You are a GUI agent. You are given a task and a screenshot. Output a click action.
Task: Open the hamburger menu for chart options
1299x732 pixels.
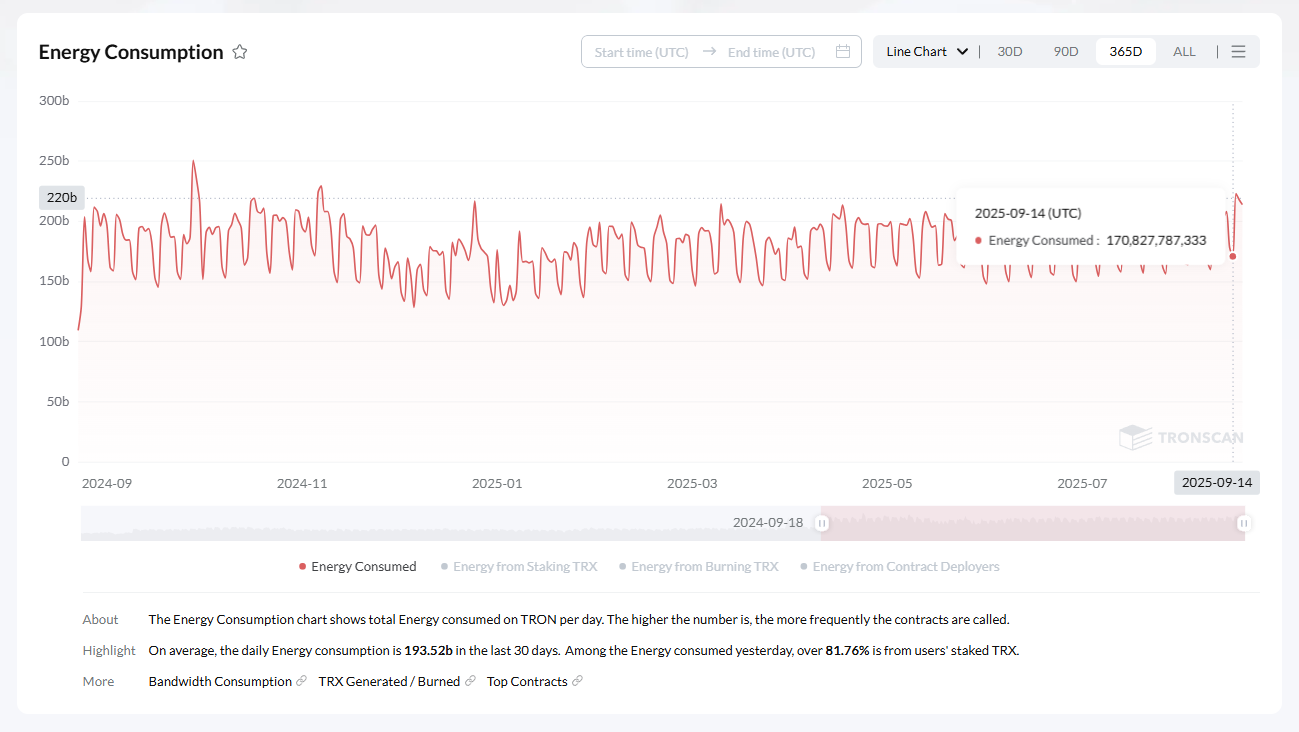click(x=1238, y=52)
